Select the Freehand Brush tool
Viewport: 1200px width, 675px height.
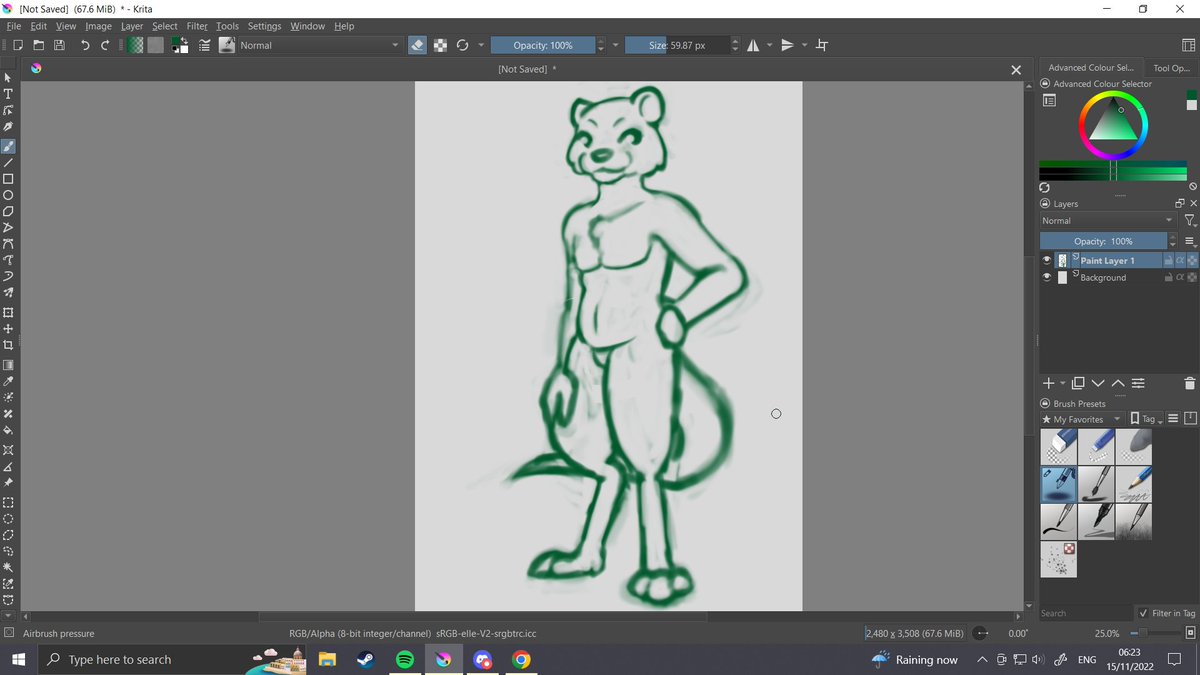click(7, 145)
